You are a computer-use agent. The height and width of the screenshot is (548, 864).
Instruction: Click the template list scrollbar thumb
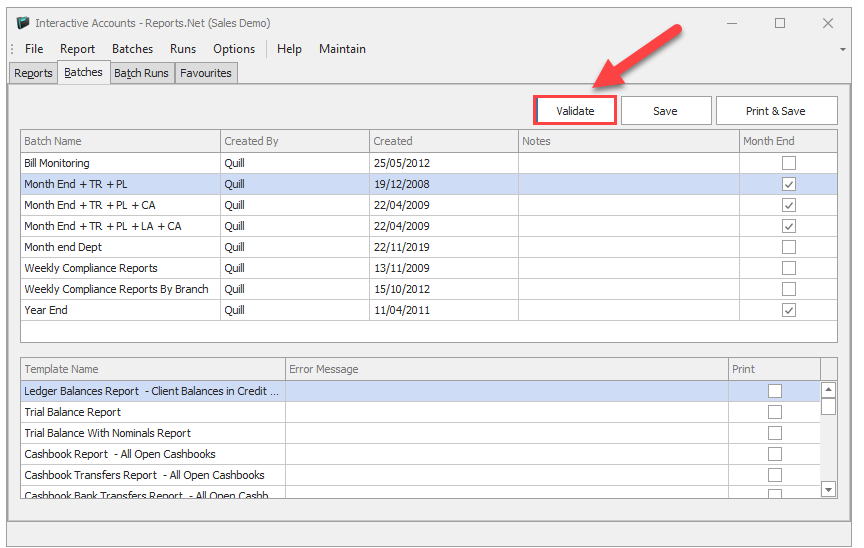tap(828, 406)
